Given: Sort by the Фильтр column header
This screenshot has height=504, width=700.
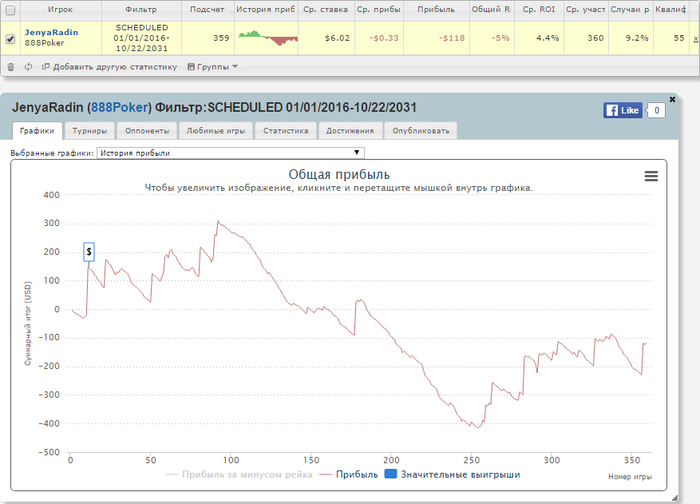Looking at the screenshot, I should [141, 10].
